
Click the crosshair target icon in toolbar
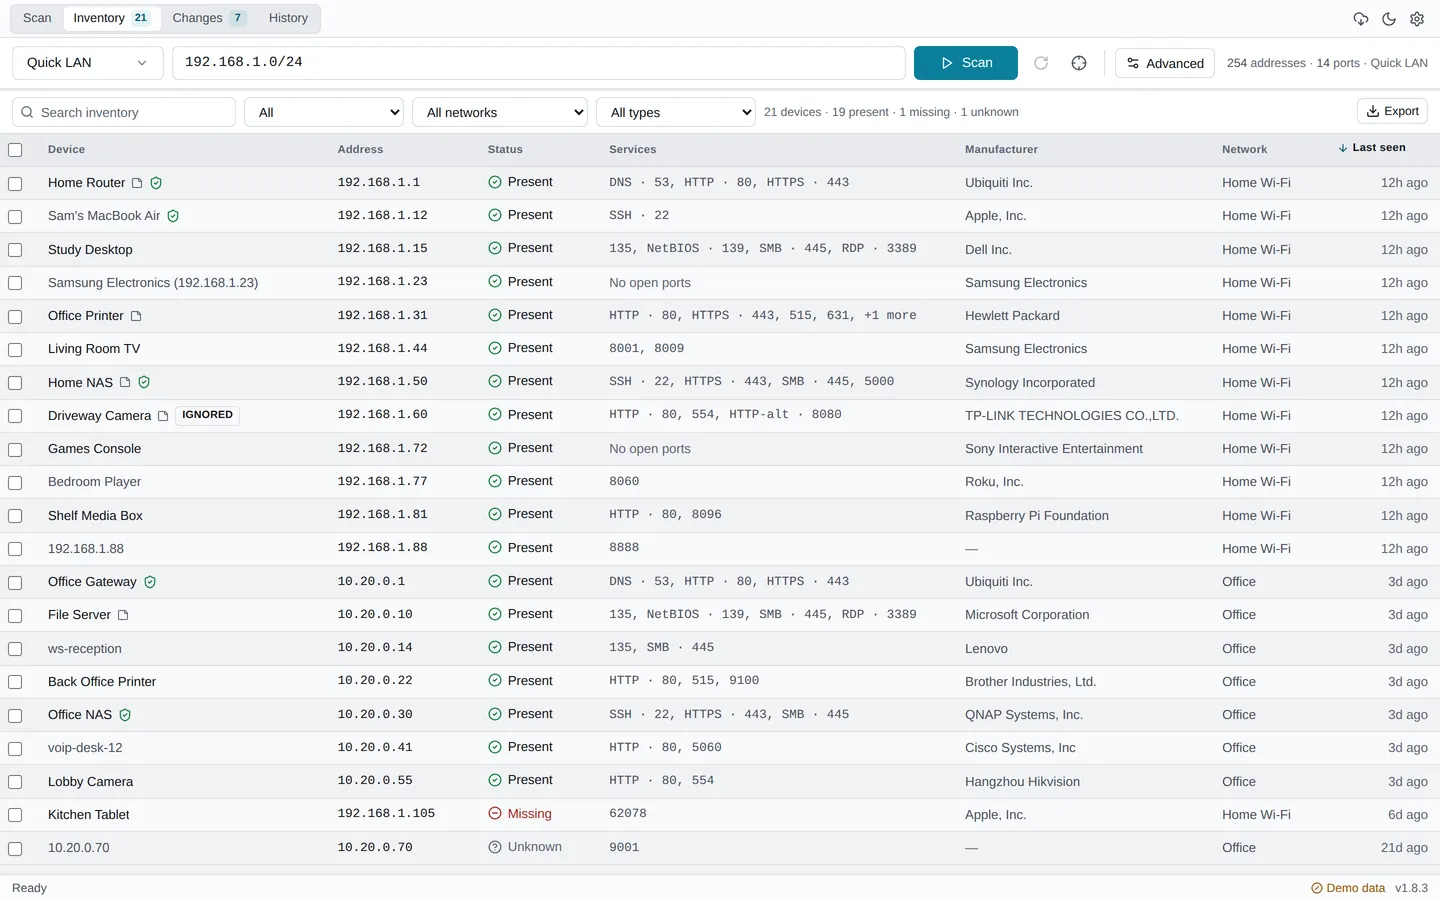[1079, 63]
